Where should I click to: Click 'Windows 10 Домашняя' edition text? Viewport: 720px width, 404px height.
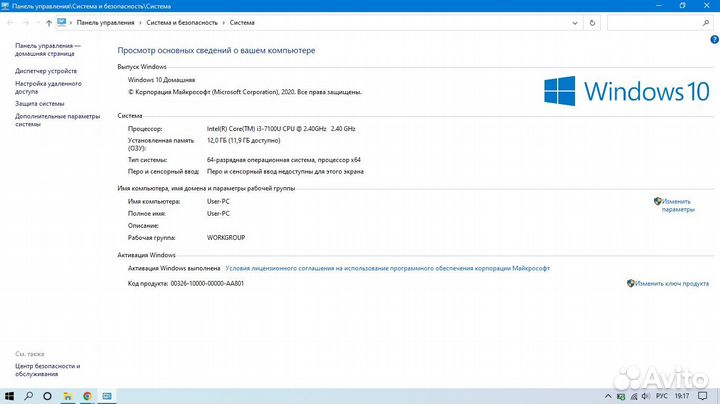pos(162,80)
